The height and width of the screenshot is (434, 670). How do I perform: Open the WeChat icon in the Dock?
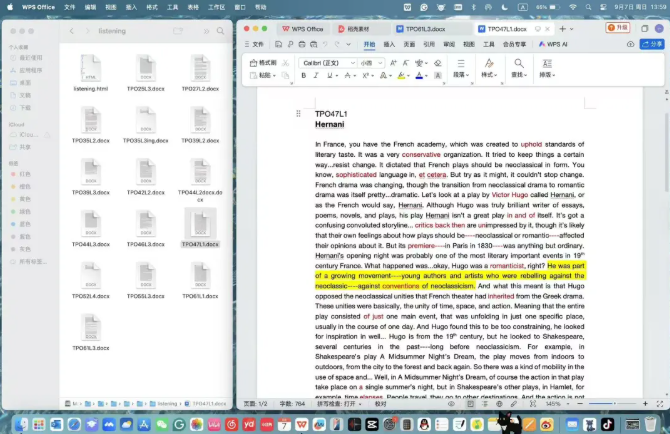tap(163, 424)
